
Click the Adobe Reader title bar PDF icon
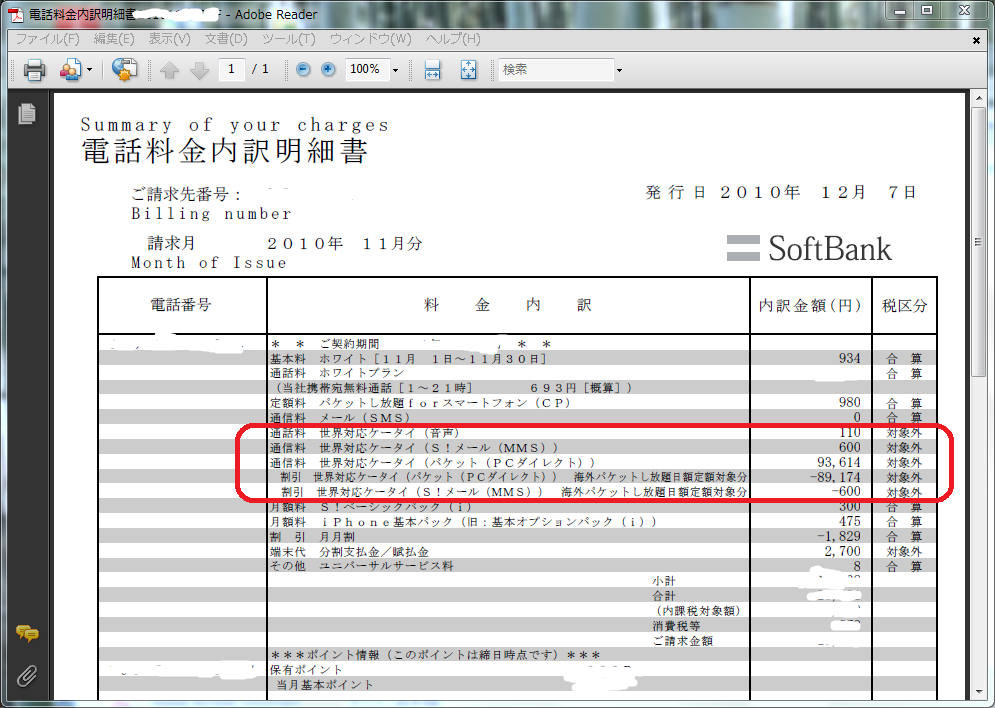coord(16,14)
